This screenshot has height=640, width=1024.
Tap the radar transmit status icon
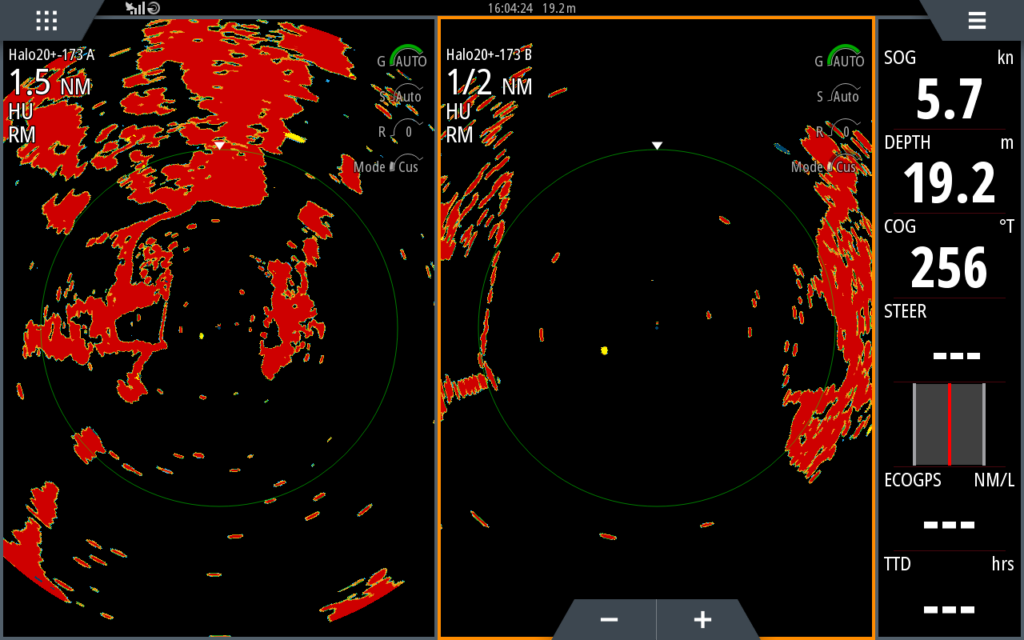pyautogui.click(x=154, y=8)
